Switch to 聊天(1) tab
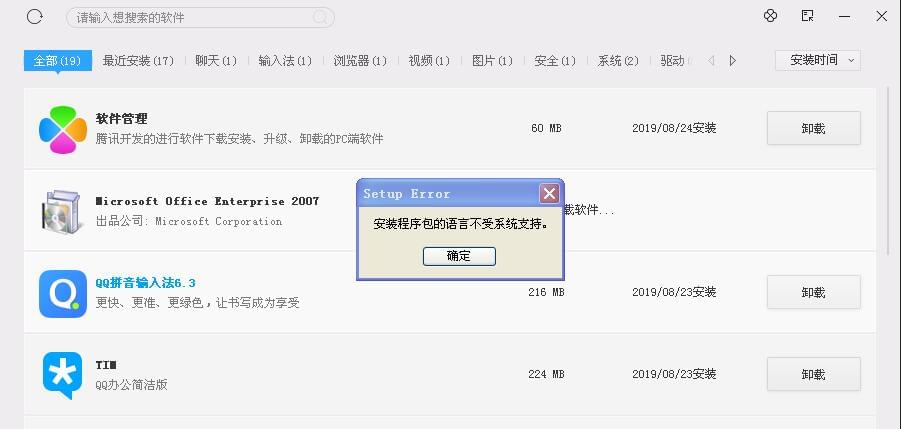901x429 pixels. (216, 60)
